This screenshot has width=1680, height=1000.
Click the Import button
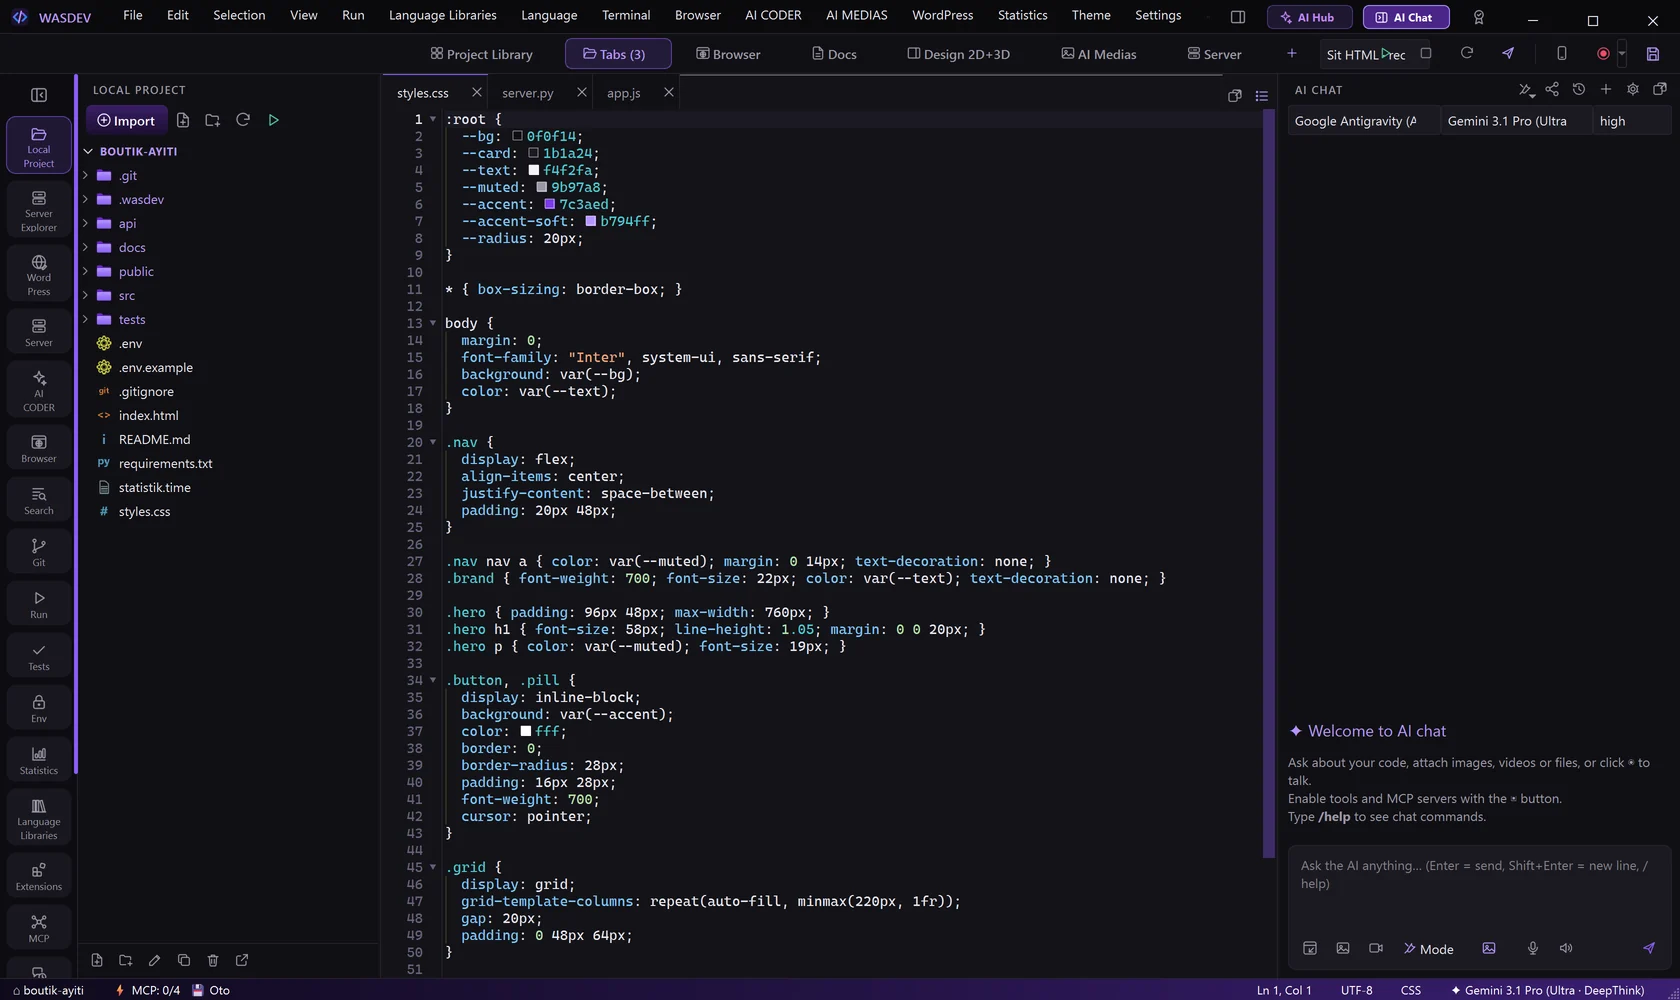[x=126, y=120]
